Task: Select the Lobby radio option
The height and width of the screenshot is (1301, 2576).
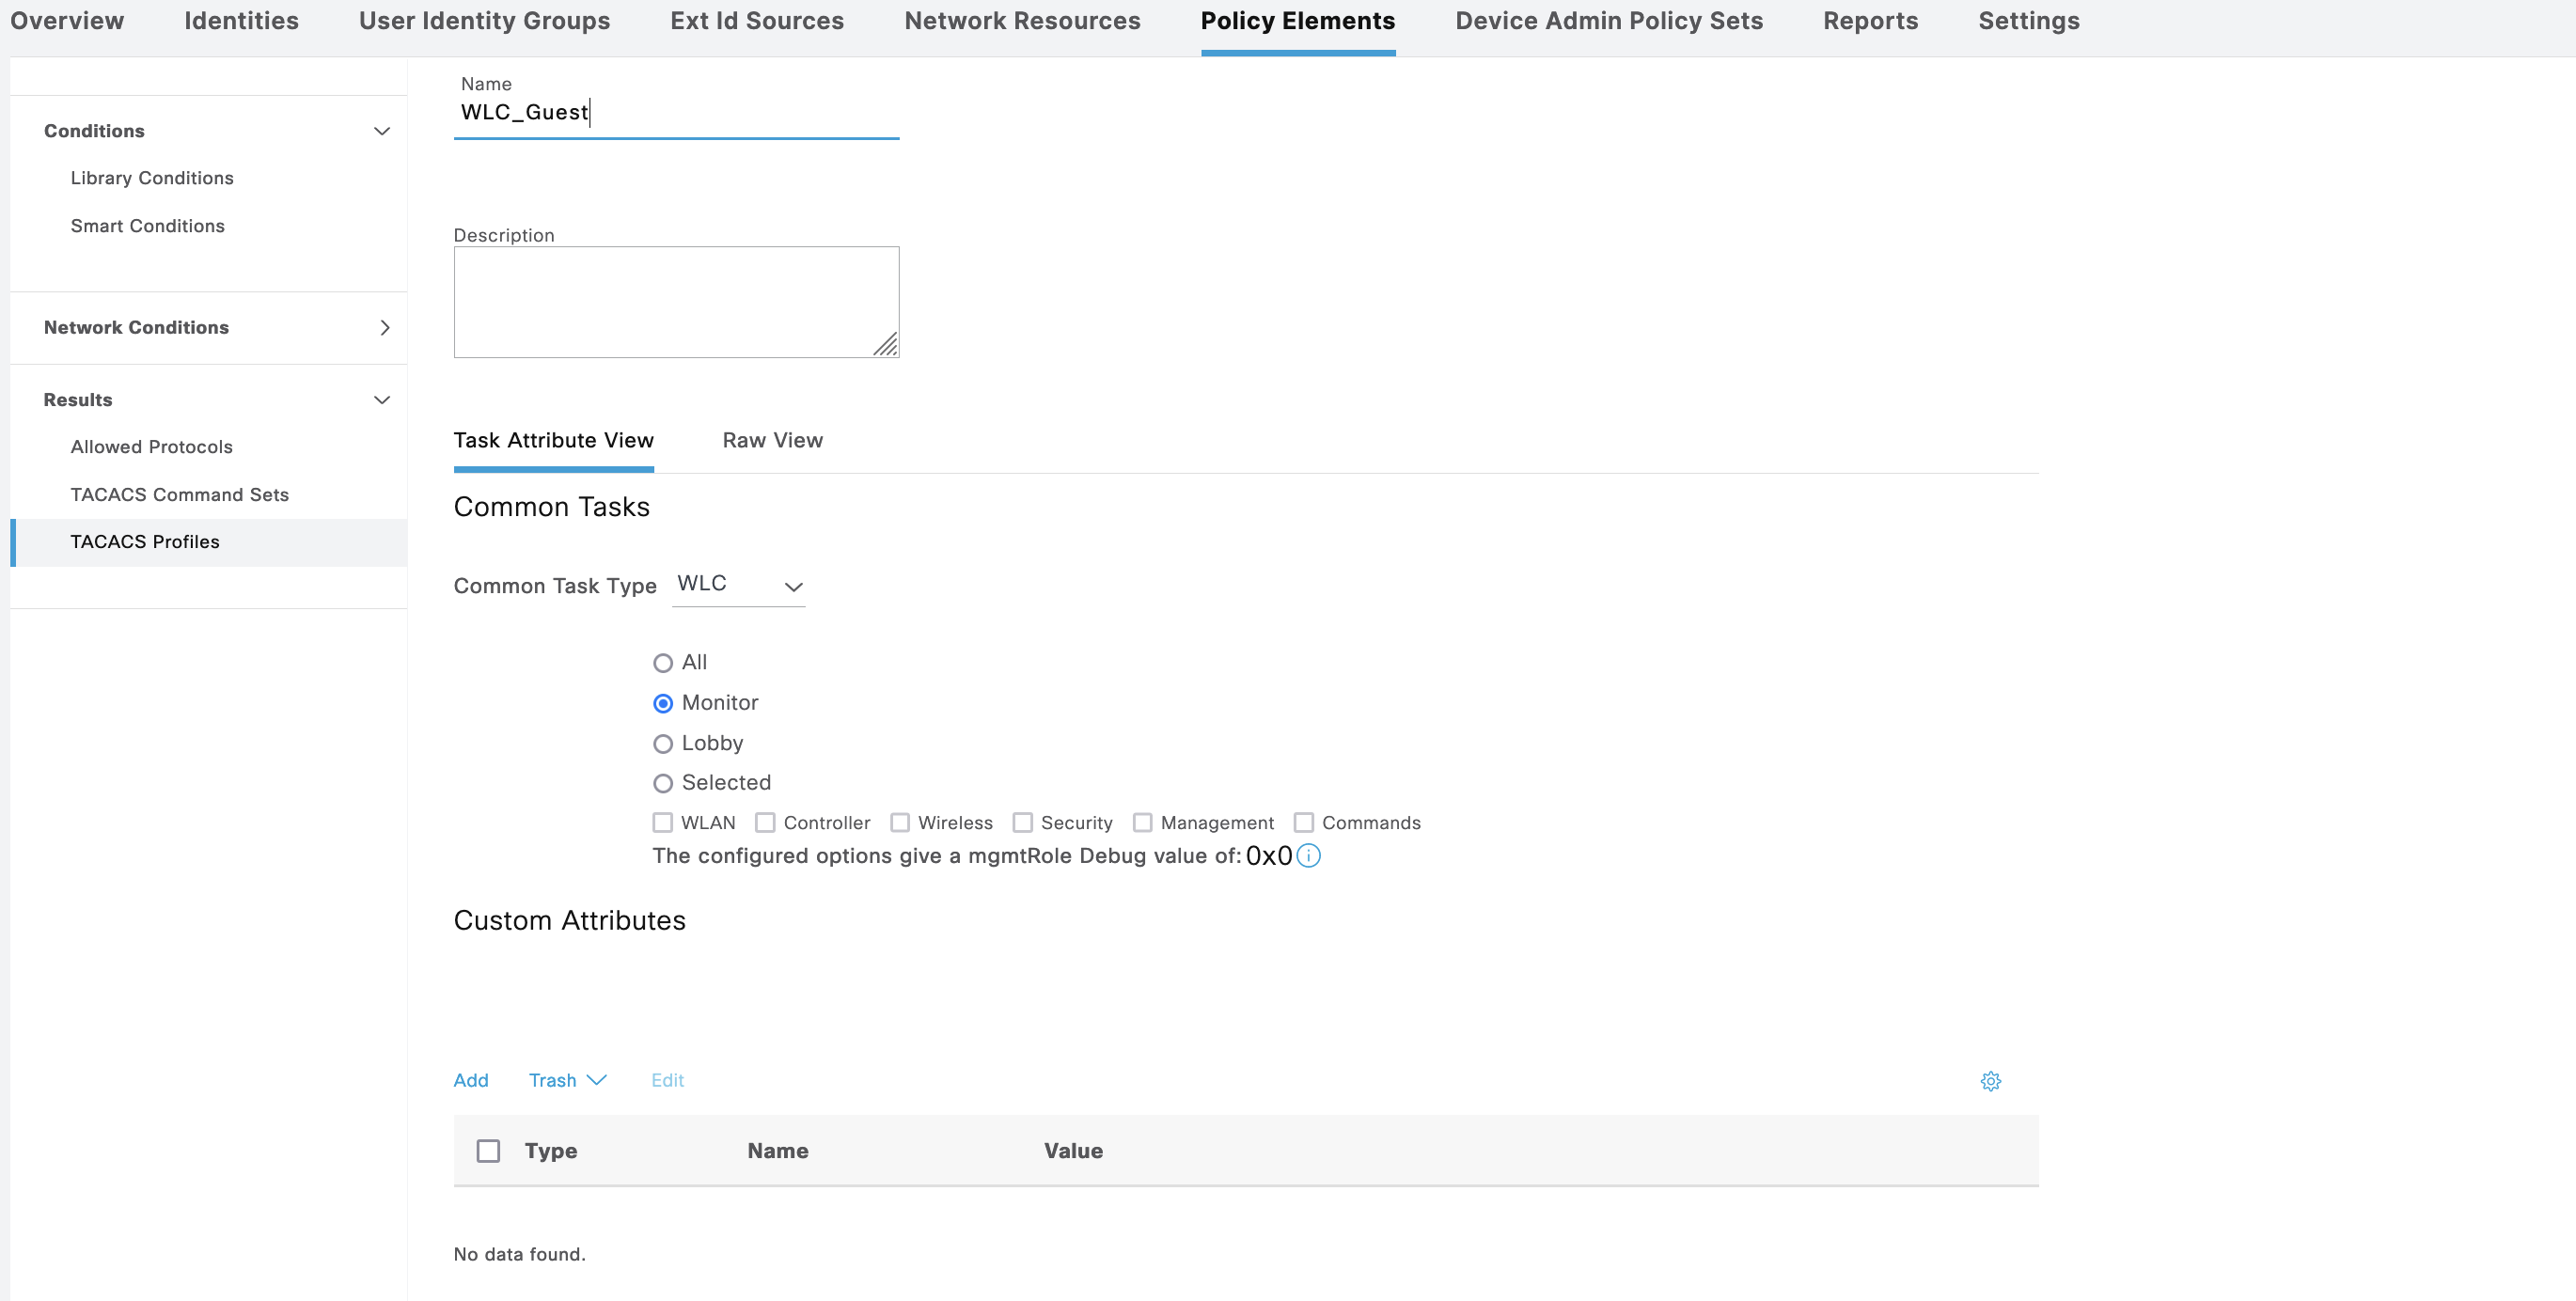Action: tap(662, 744)
